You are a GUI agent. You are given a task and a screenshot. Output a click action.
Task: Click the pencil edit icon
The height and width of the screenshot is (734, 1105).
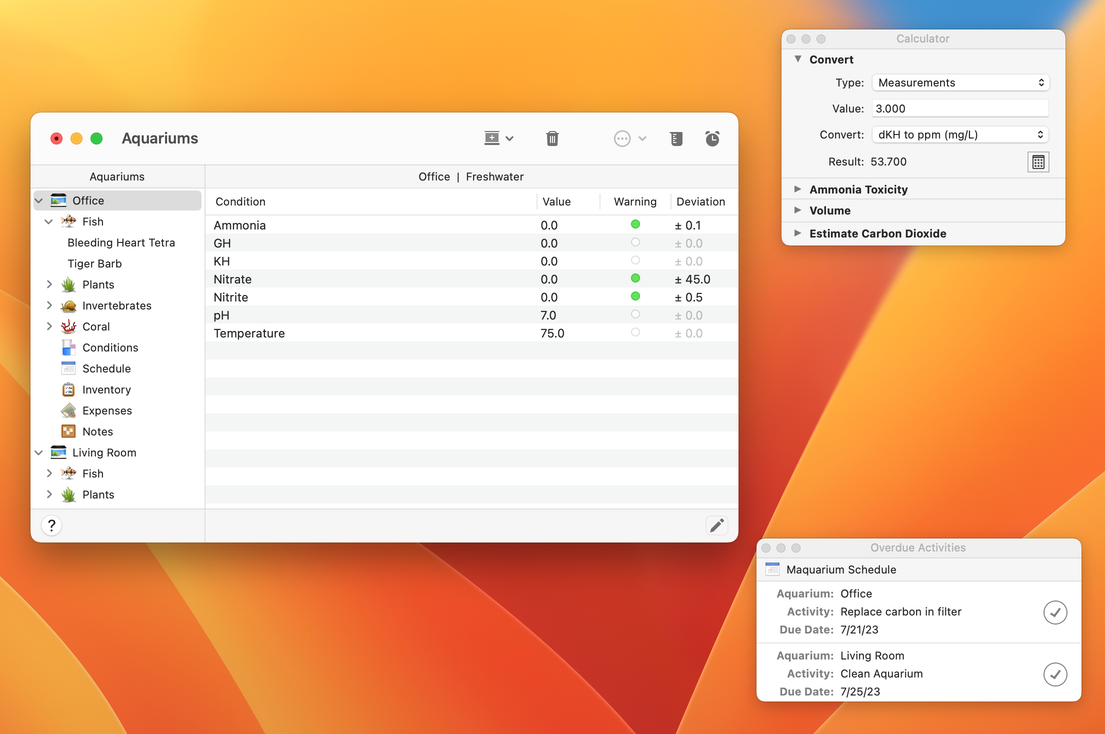716,526
